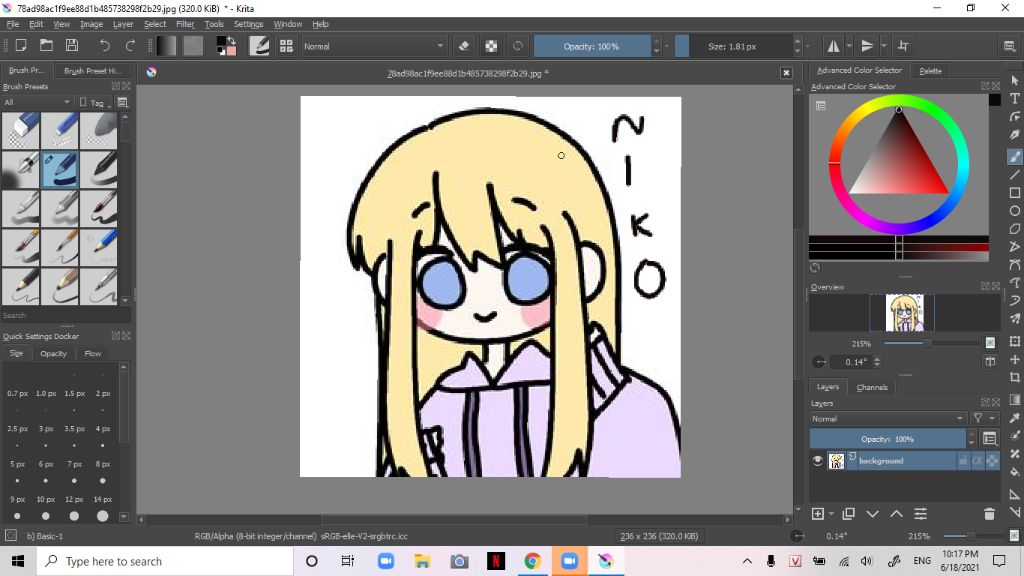1024x576 pixels.
Task: Switch to Brush Preset History tab
Action: [92, 71]
